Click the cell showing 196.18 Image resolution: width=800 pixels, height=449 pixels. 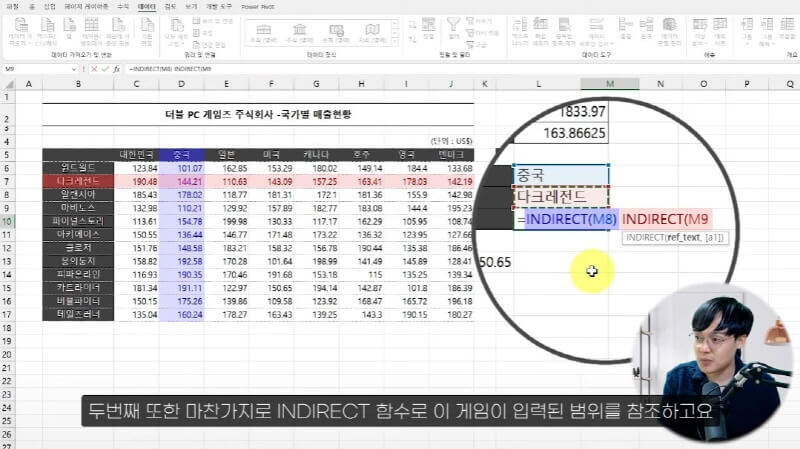coord(452,302)
